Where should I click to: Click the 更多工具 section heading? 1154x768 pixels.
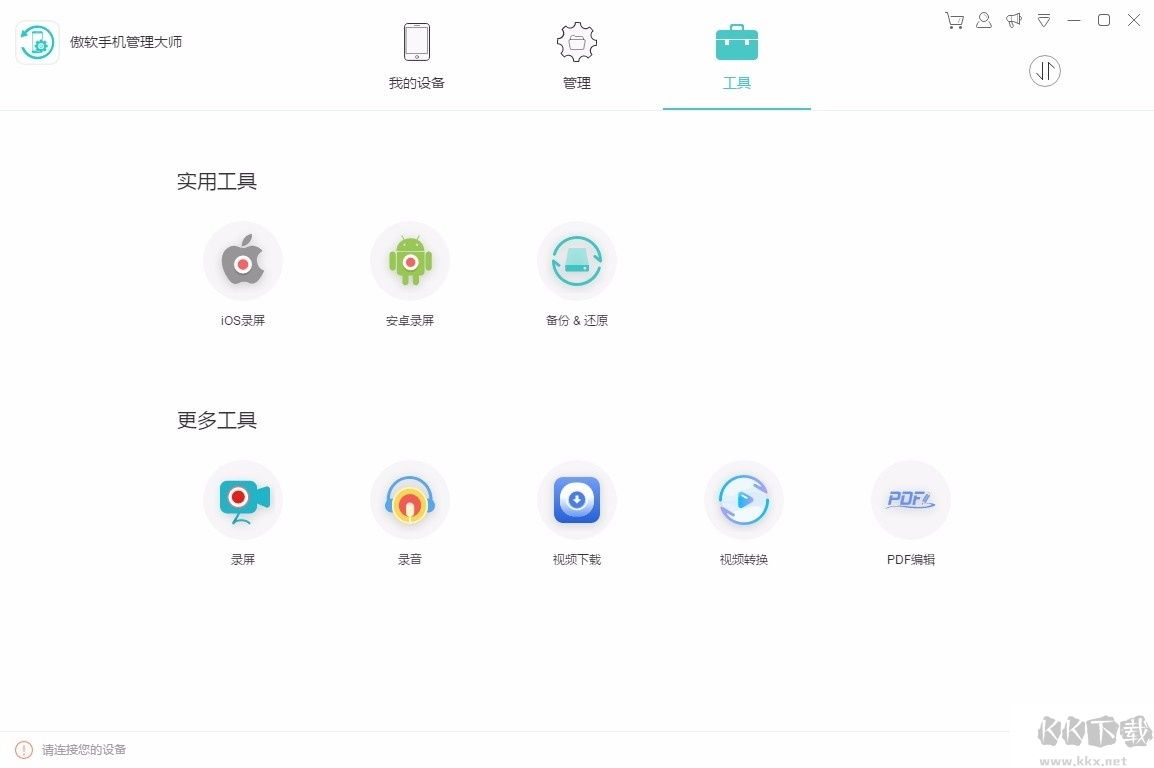click(x=217, y=421)
